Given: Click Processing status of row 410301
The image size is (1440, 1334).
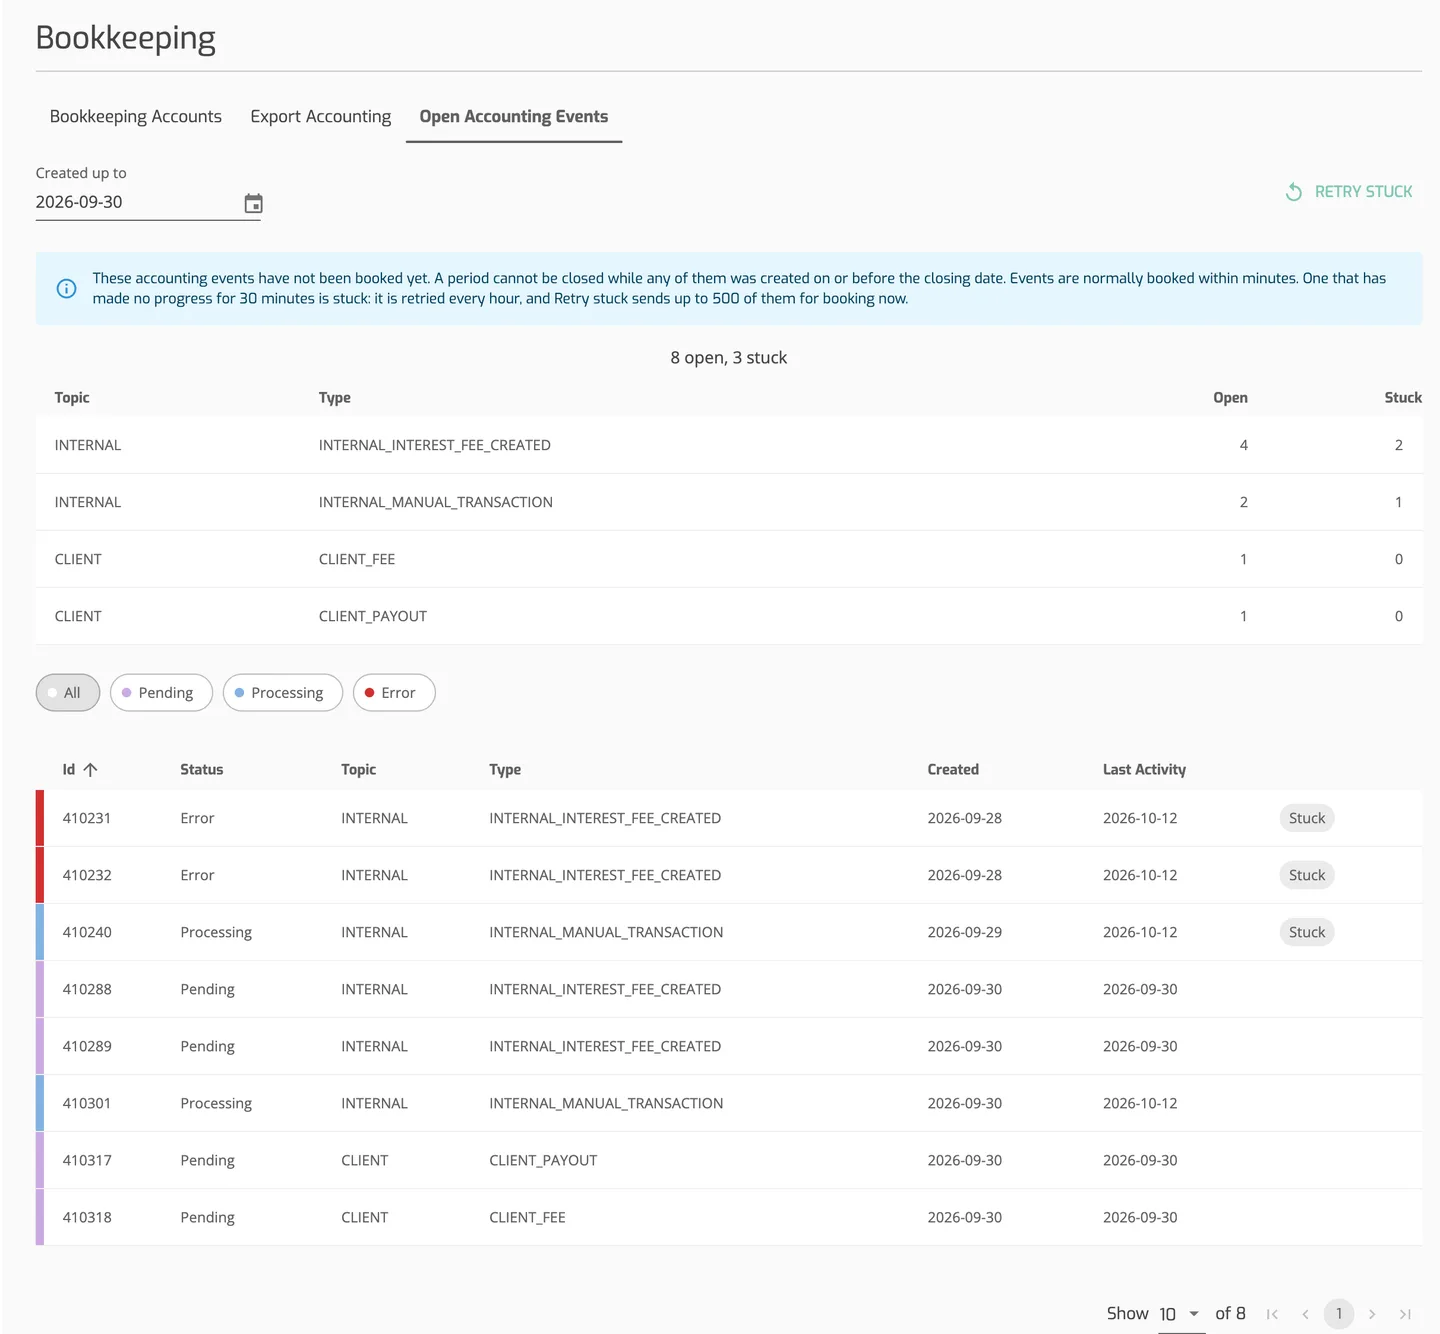Looking at the screenshot, I should [216, 1103].
